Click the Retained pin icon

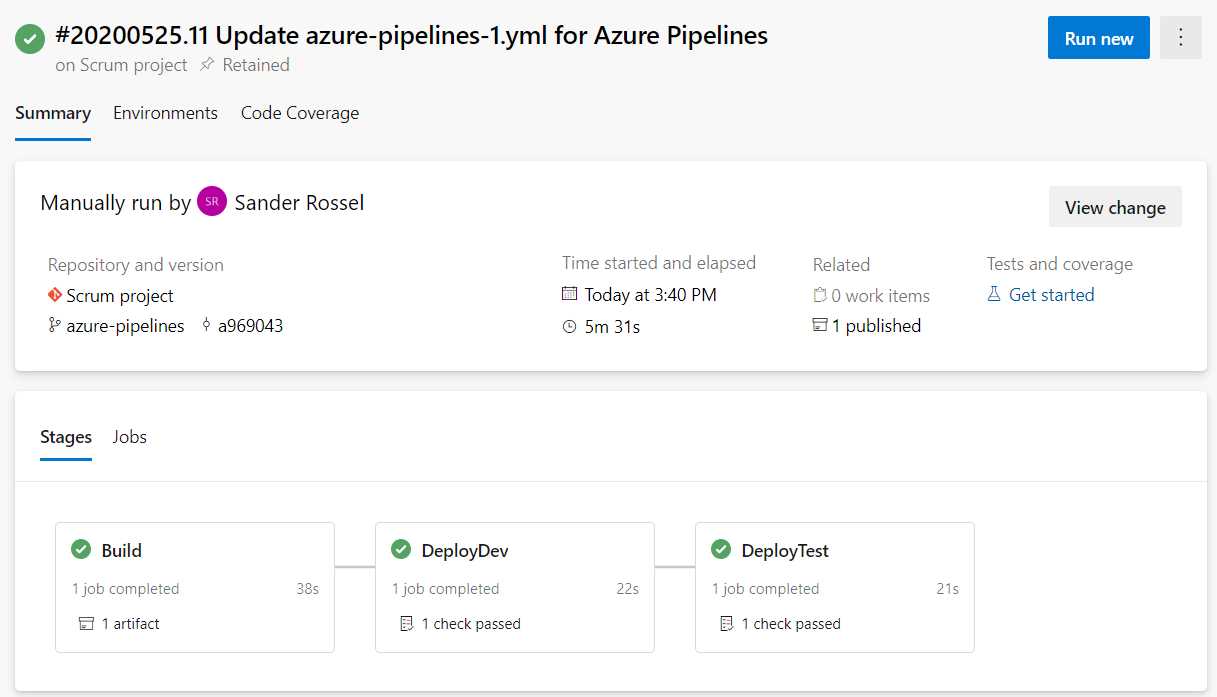(x=208, y=65)
